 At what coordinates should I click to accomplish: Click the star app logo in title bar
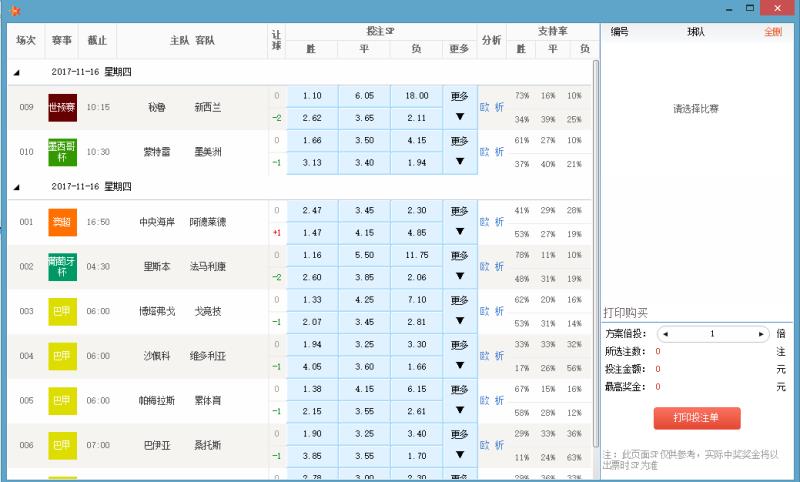click(x=14, y=10)
